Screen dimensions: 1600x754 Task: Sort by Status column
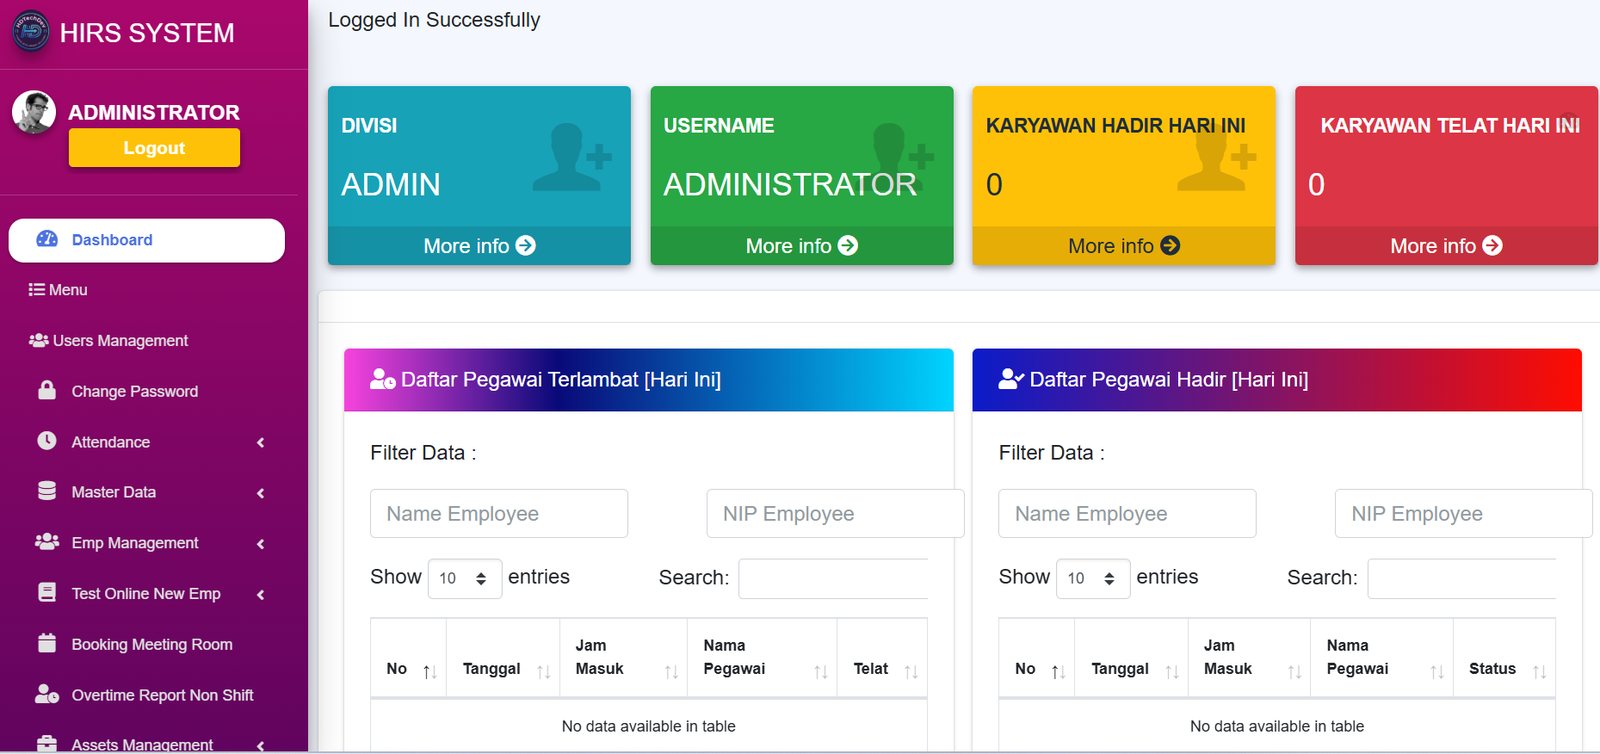tap(1504, 658)
